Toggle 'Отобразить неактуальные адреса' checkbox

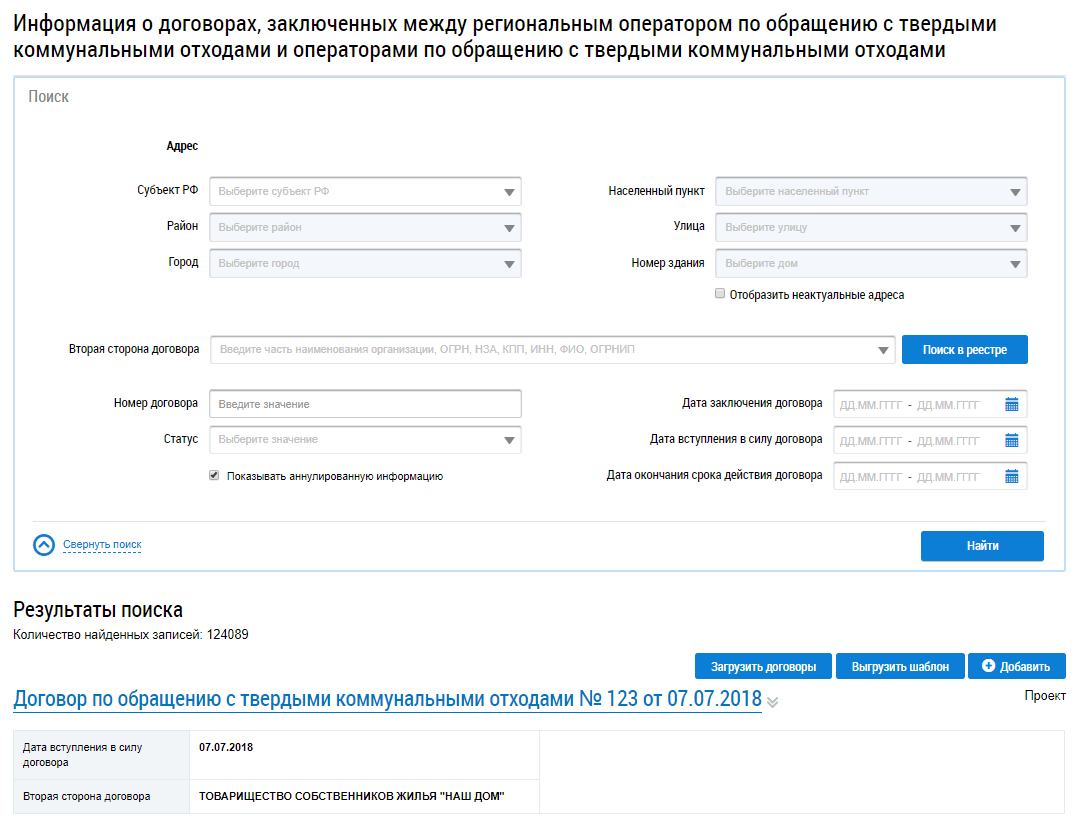(x=720, y=295)
